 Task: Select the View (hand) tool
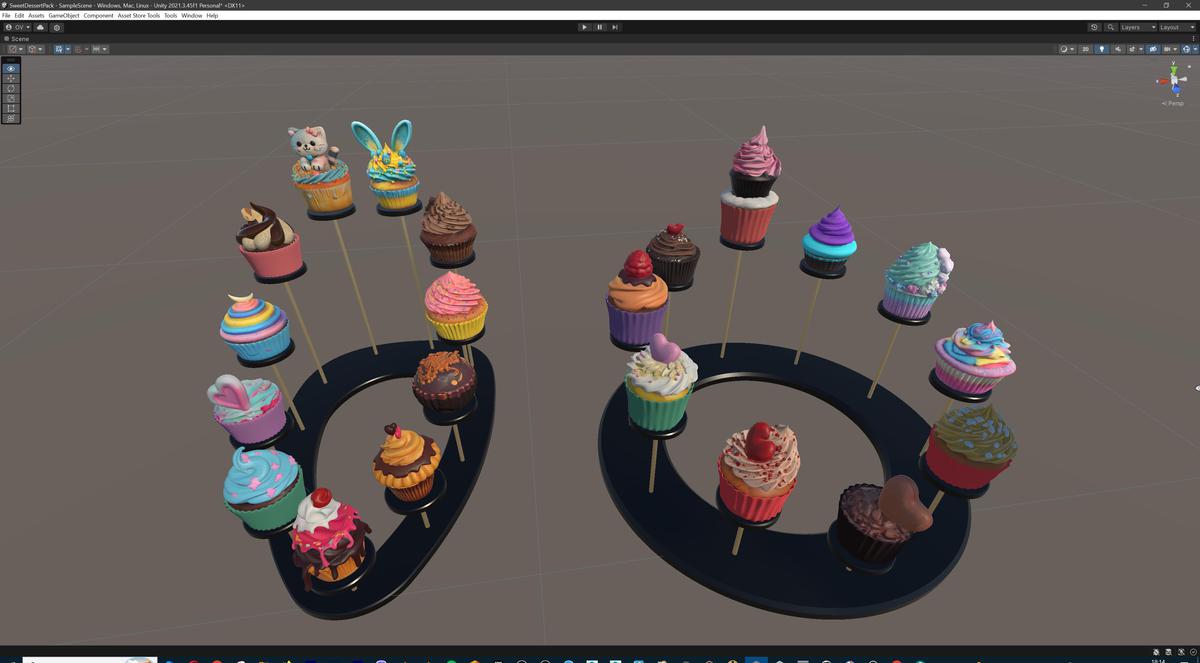click(11, 68)
